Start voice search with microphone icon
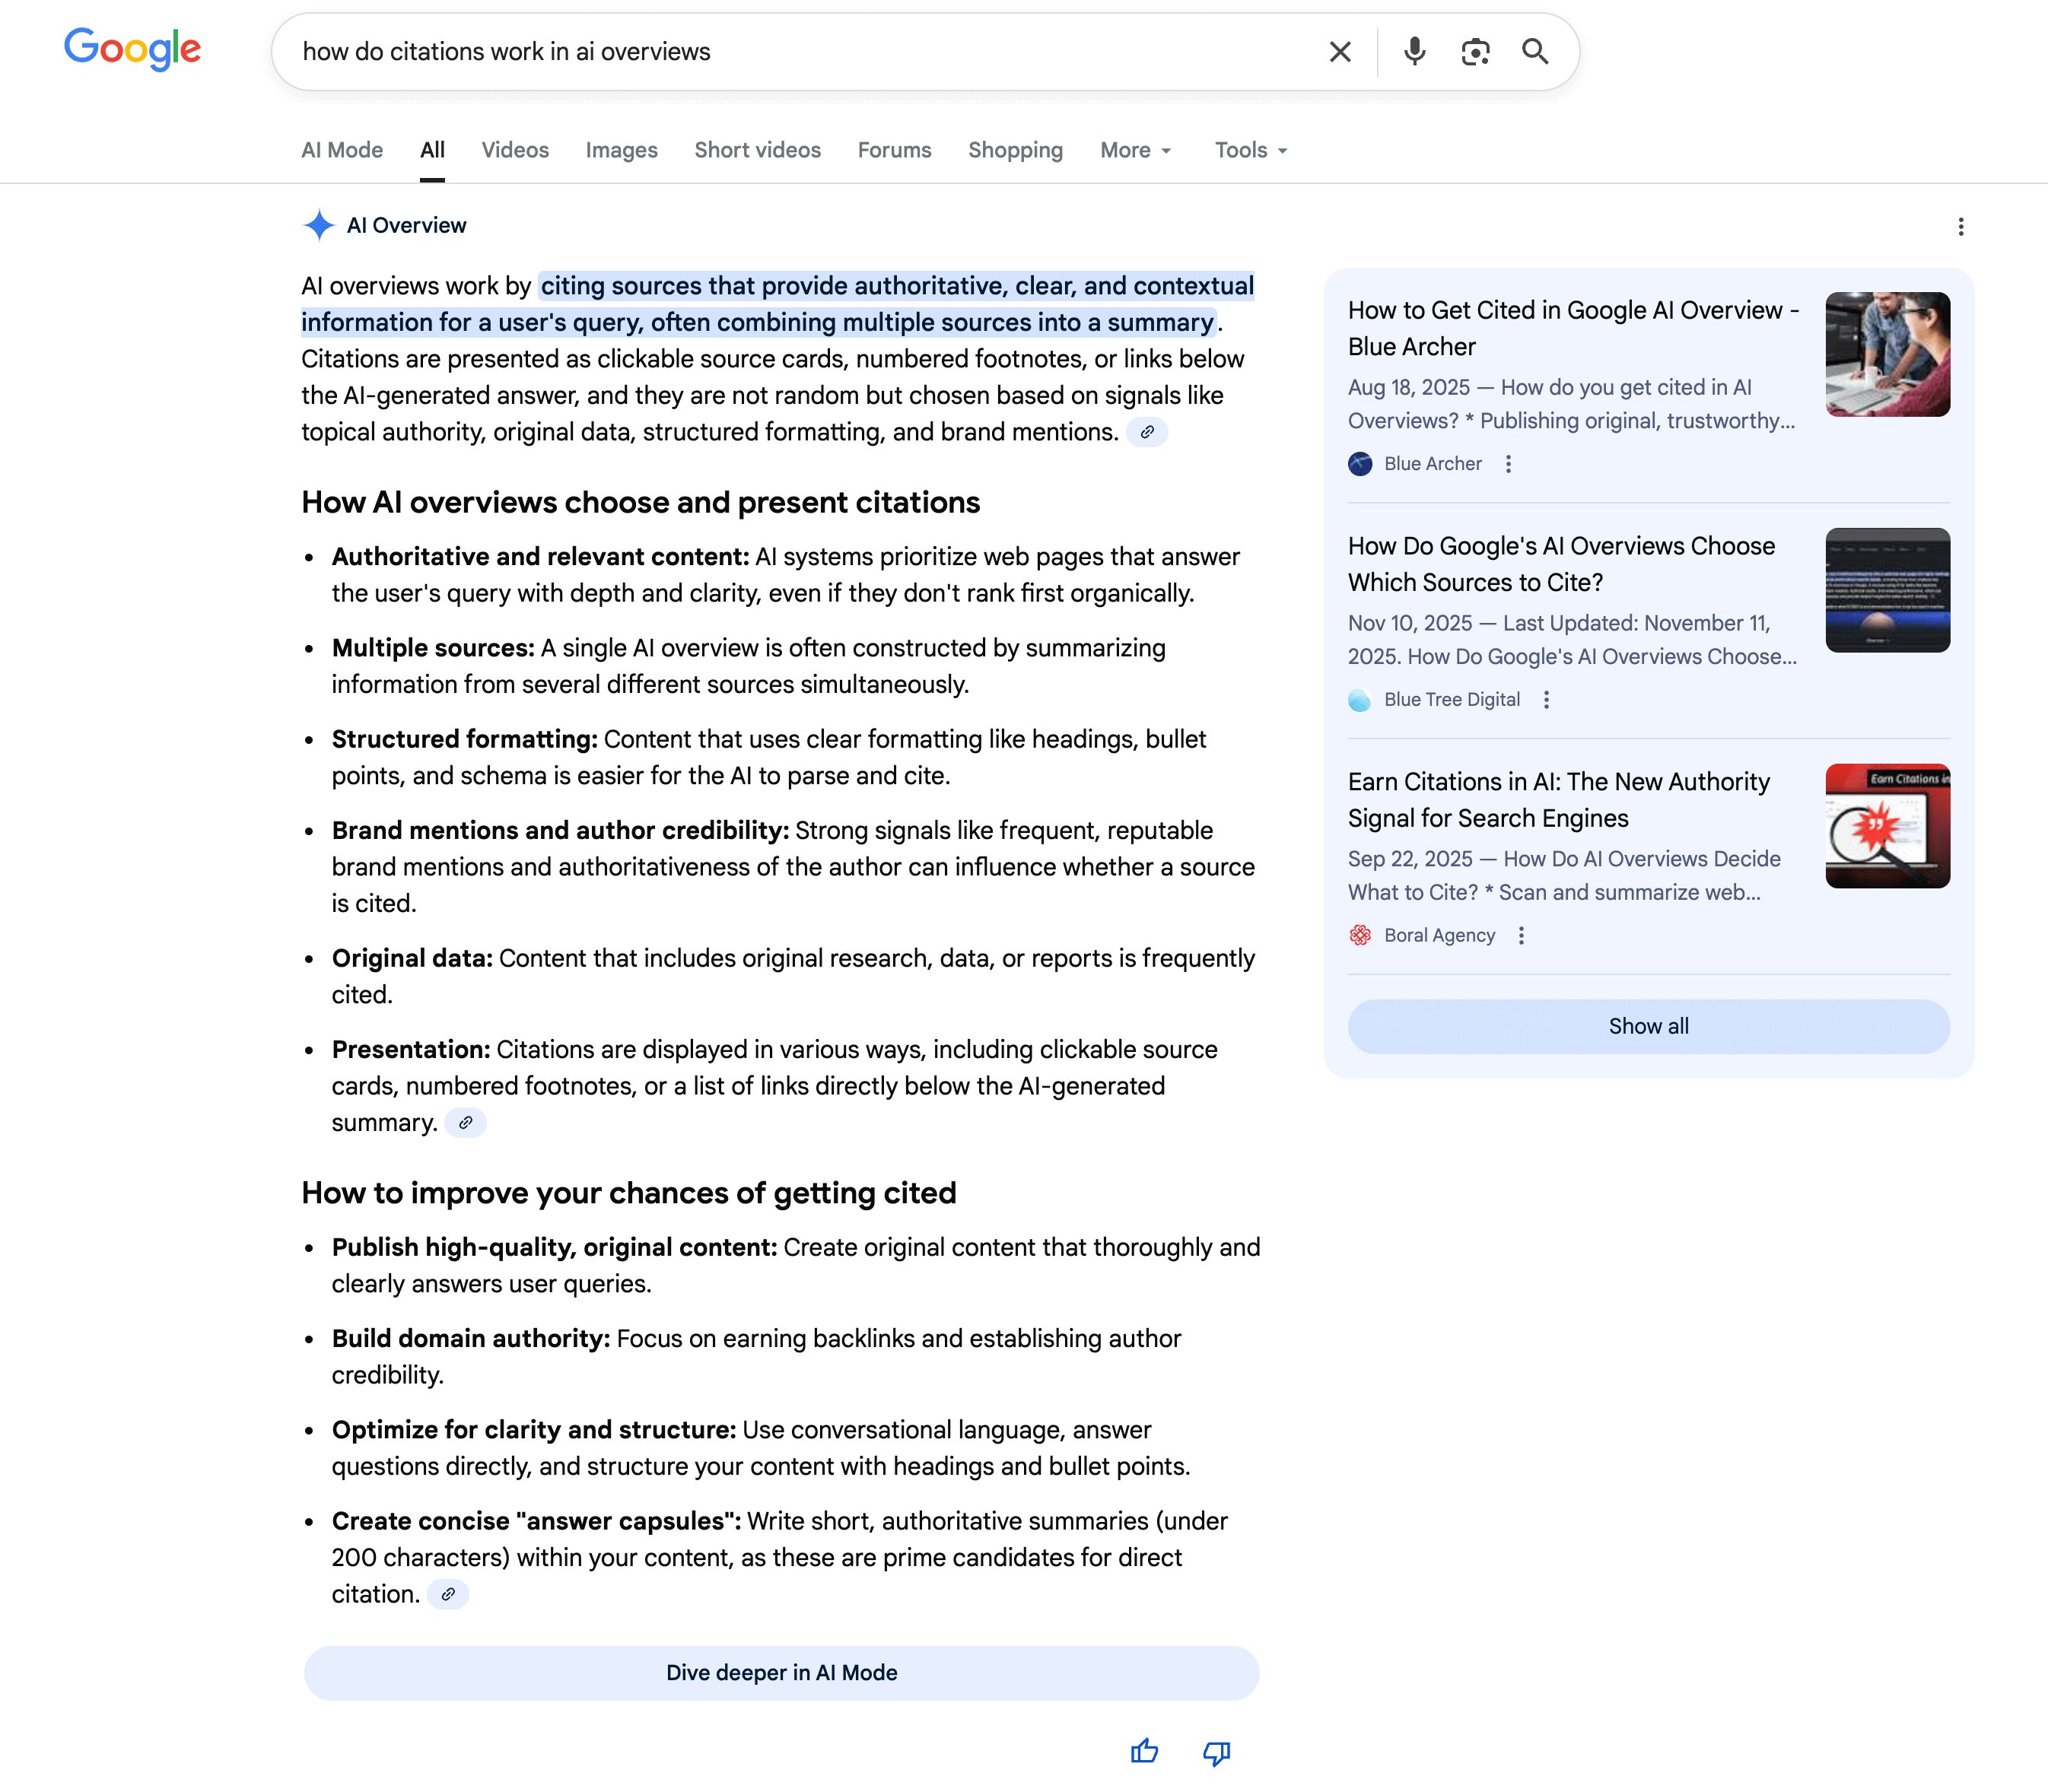The height and width of the screenshot is (1792, 2048). (x=1414, y=52)
